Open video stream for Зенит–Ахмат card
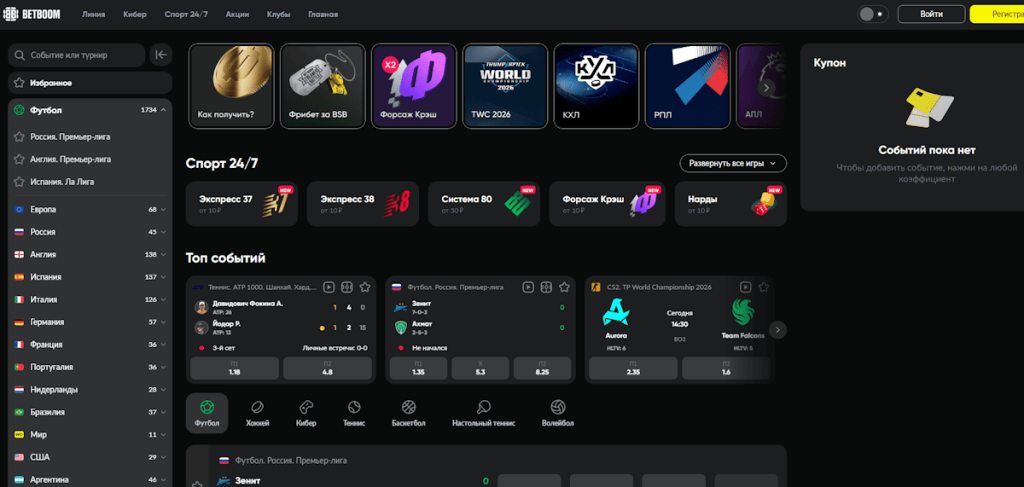 pos(528,287)
